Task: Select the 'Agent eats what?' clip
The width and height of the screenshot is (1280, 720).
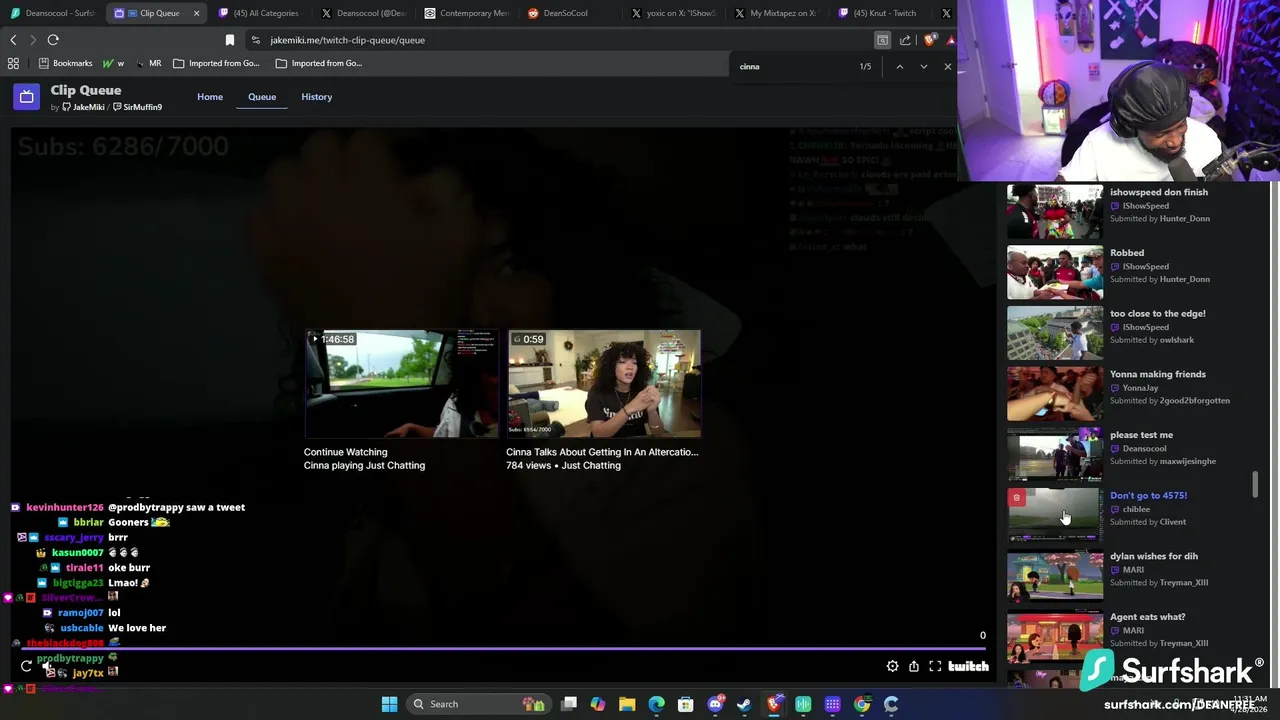Action: 1128,637
